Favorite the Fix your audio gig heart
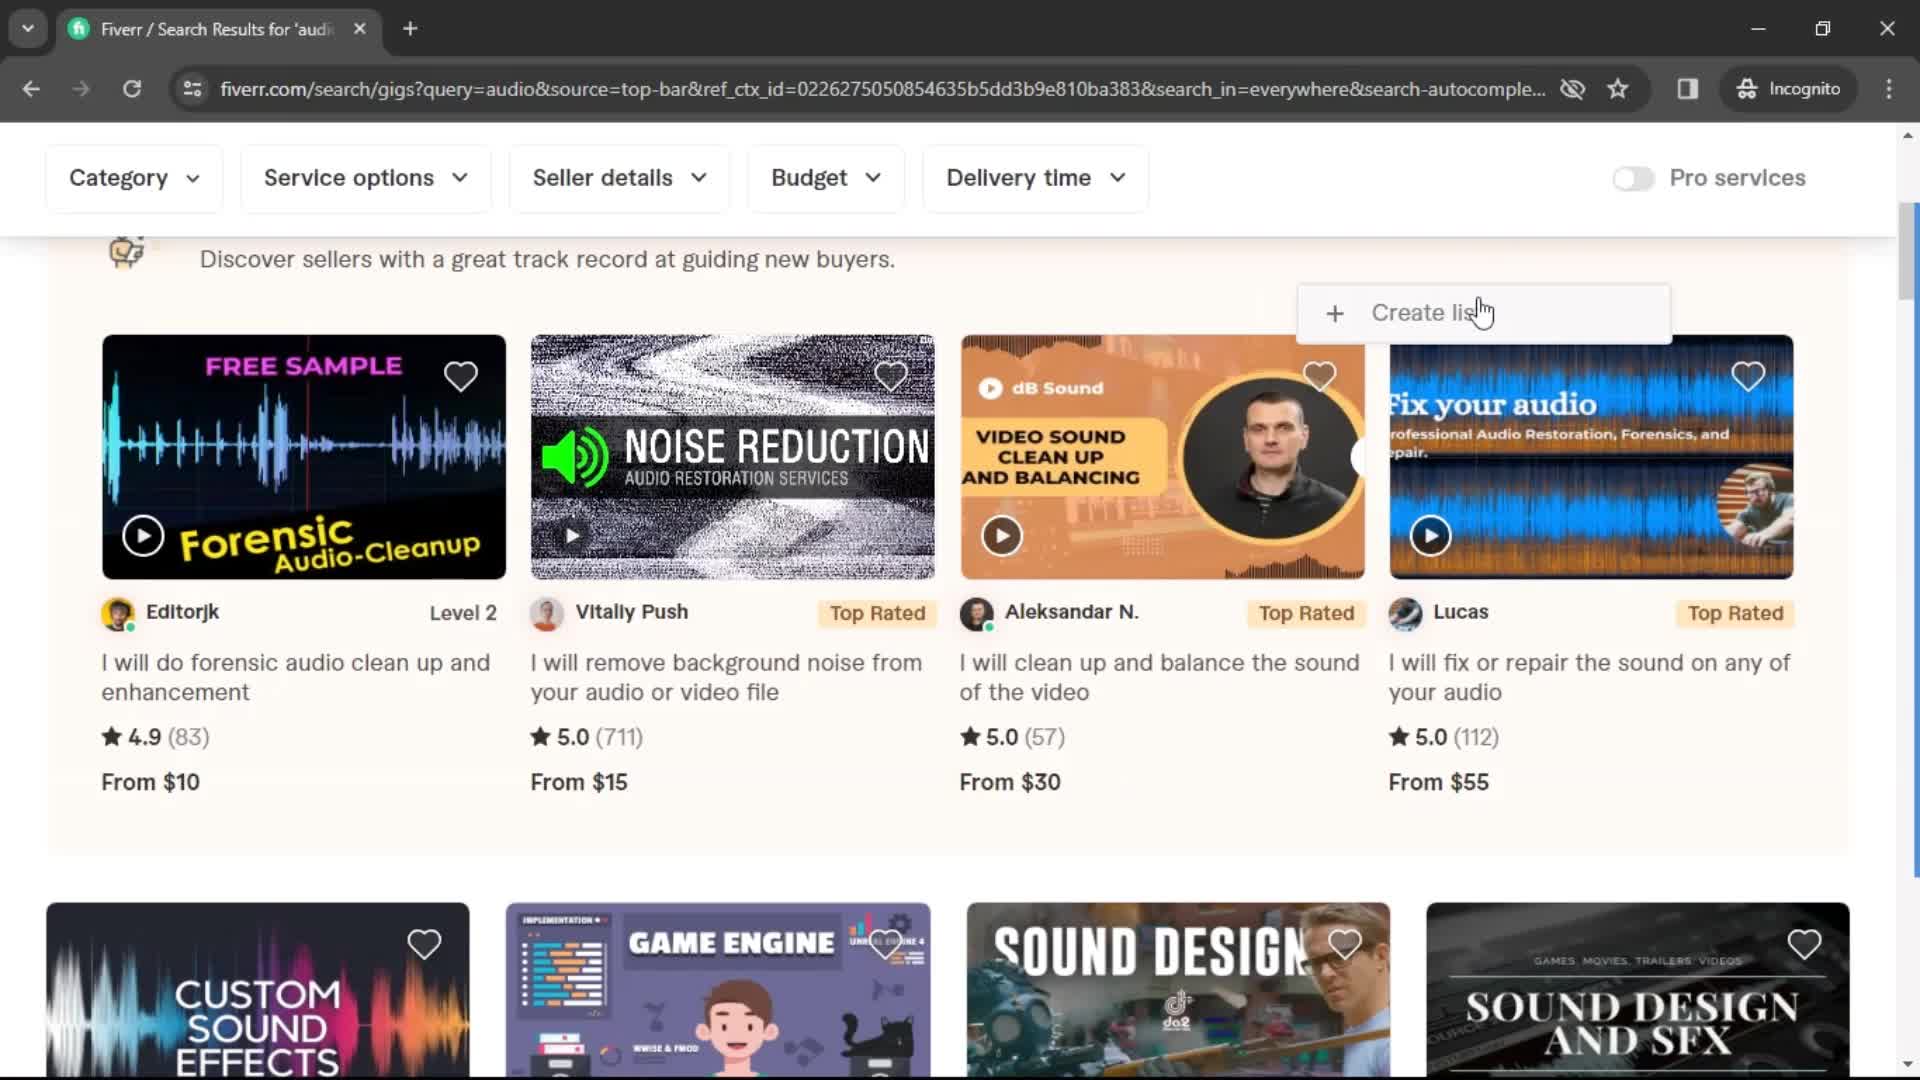The width and height of the screenshot is (1920, 1080). click(x=1748, y=377)
